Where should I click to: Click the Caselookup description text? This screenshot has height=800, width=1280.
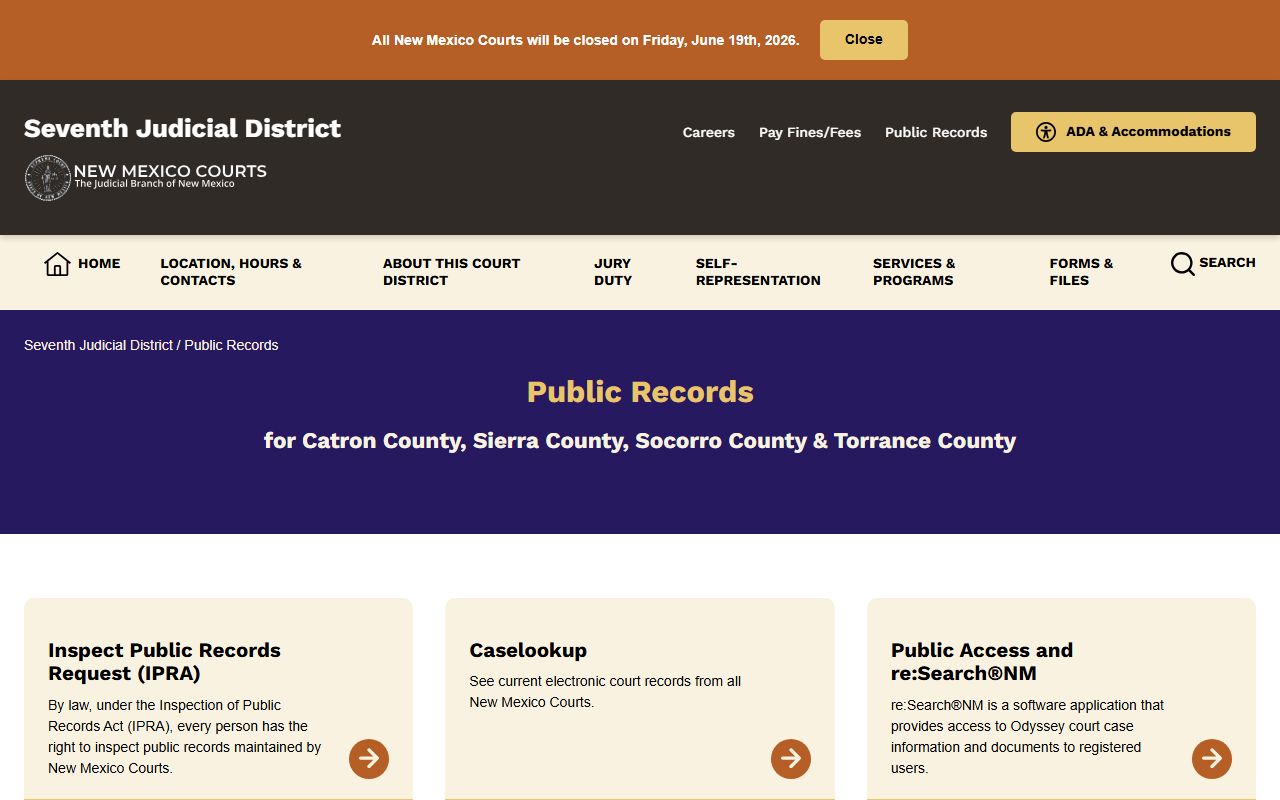pos(605,692)
